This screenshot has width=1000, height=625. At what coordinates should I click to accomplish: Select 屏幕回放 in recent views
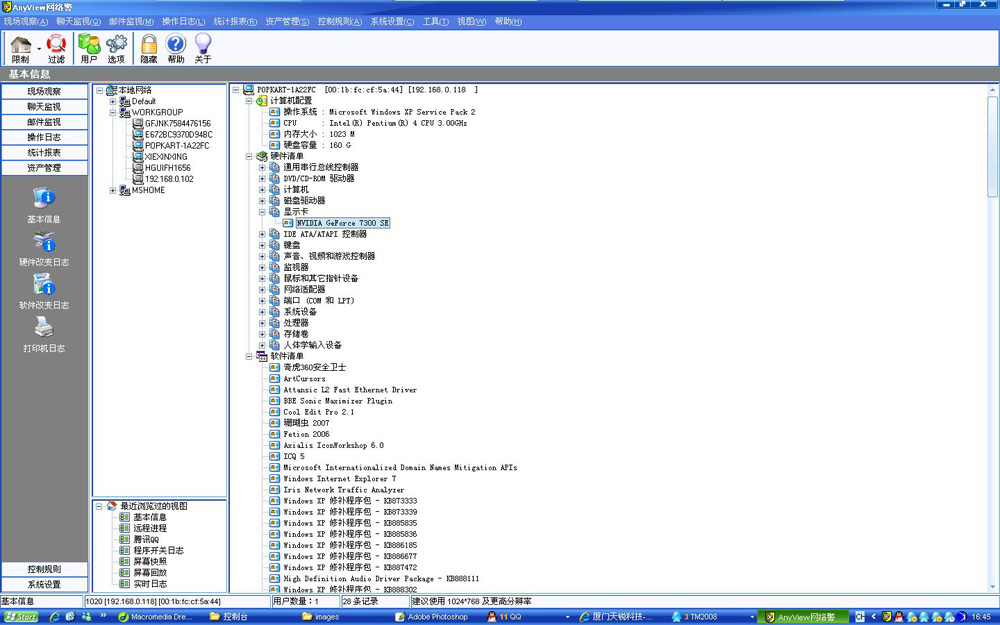150,573
